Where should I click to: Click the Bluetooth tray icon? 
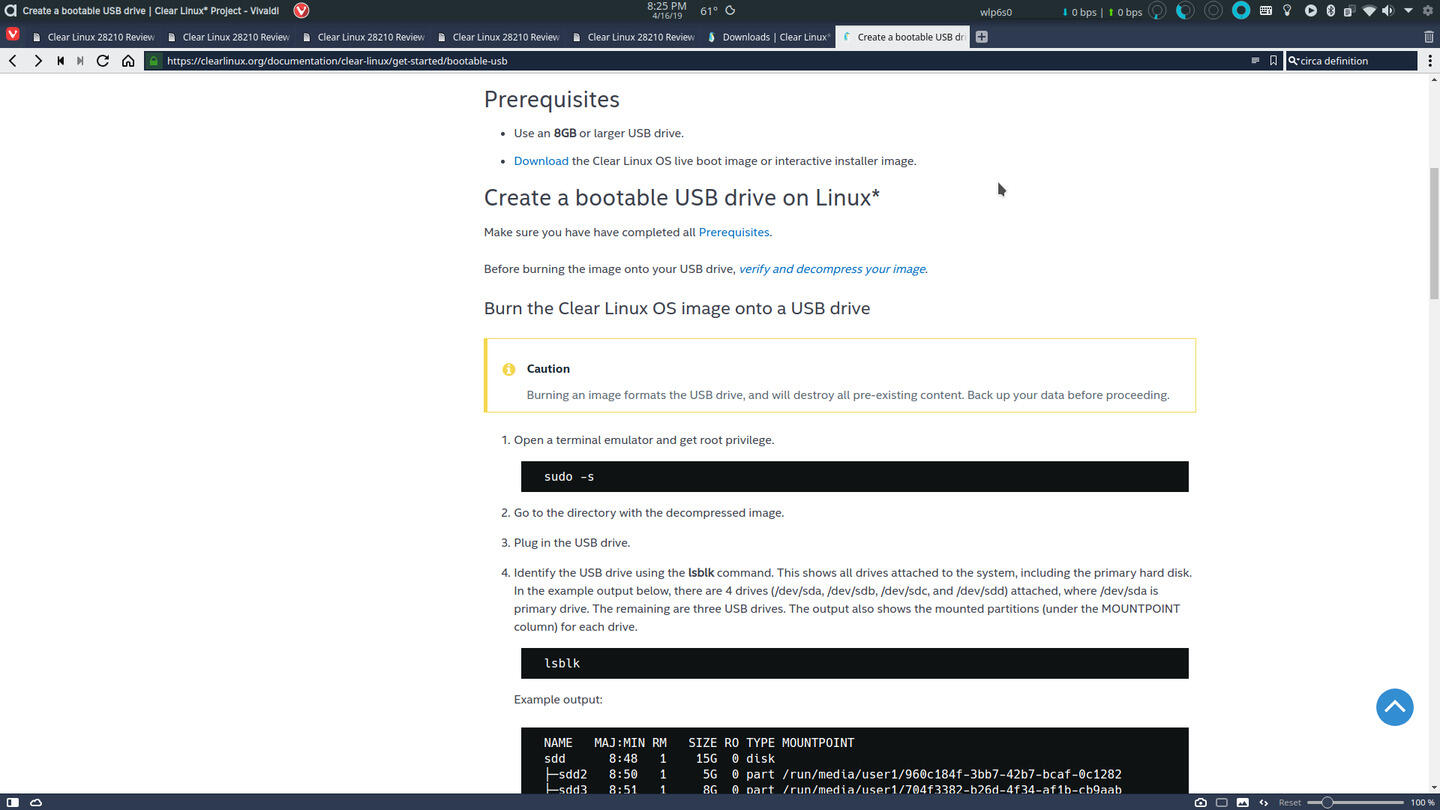(x=1330, y=11)
